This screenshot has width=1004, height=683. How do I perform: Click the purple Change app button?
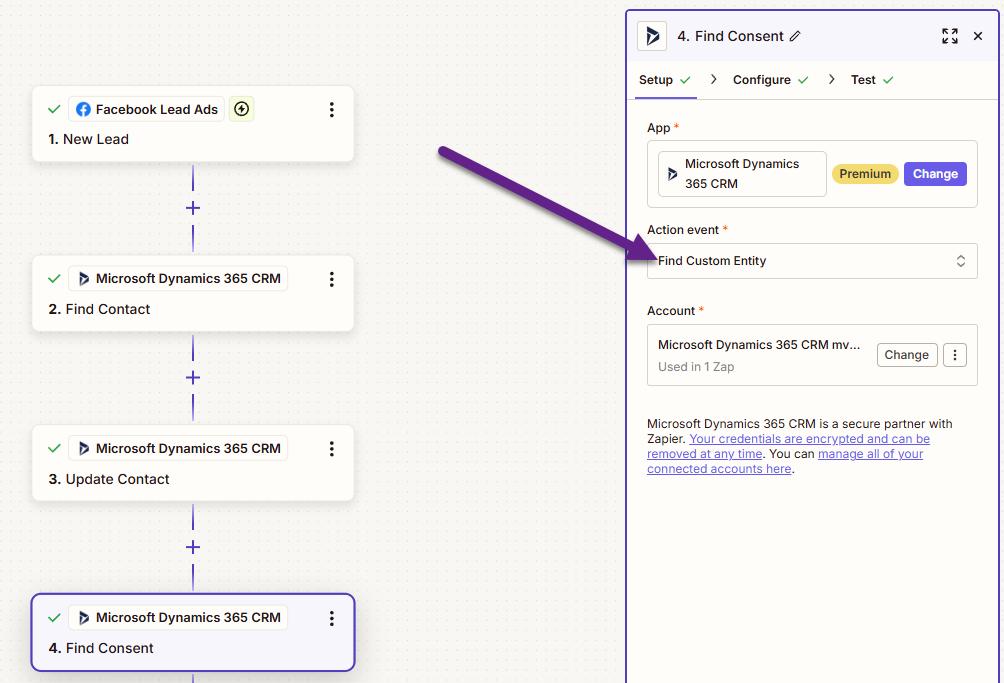pyautogui.click(x=935, y=174)
